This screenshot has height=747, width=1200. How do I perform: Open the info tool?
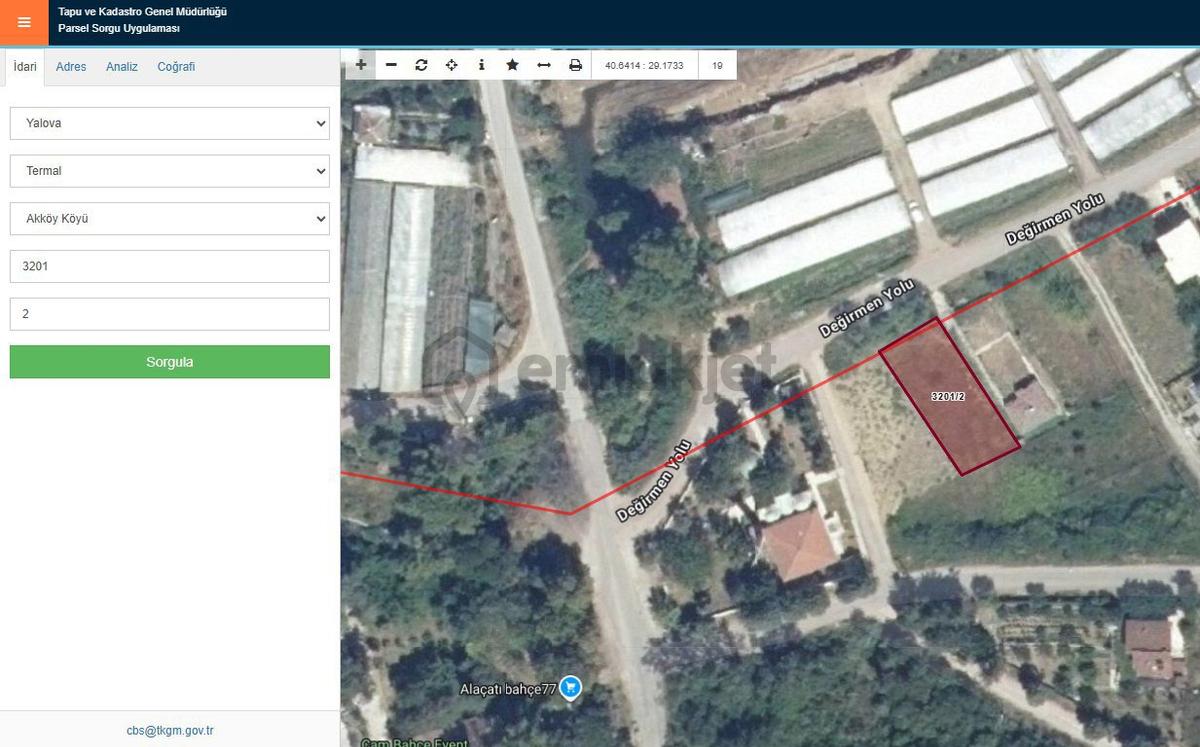click(x=482, y=65)
